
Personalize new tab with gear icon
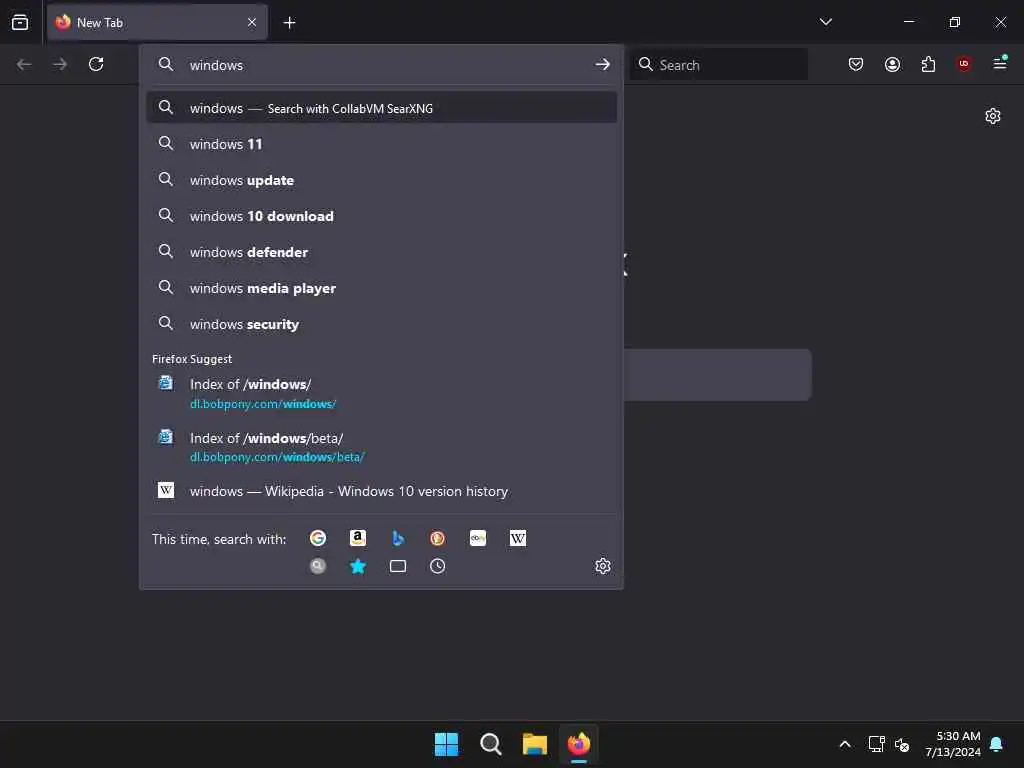pos(993,116)
